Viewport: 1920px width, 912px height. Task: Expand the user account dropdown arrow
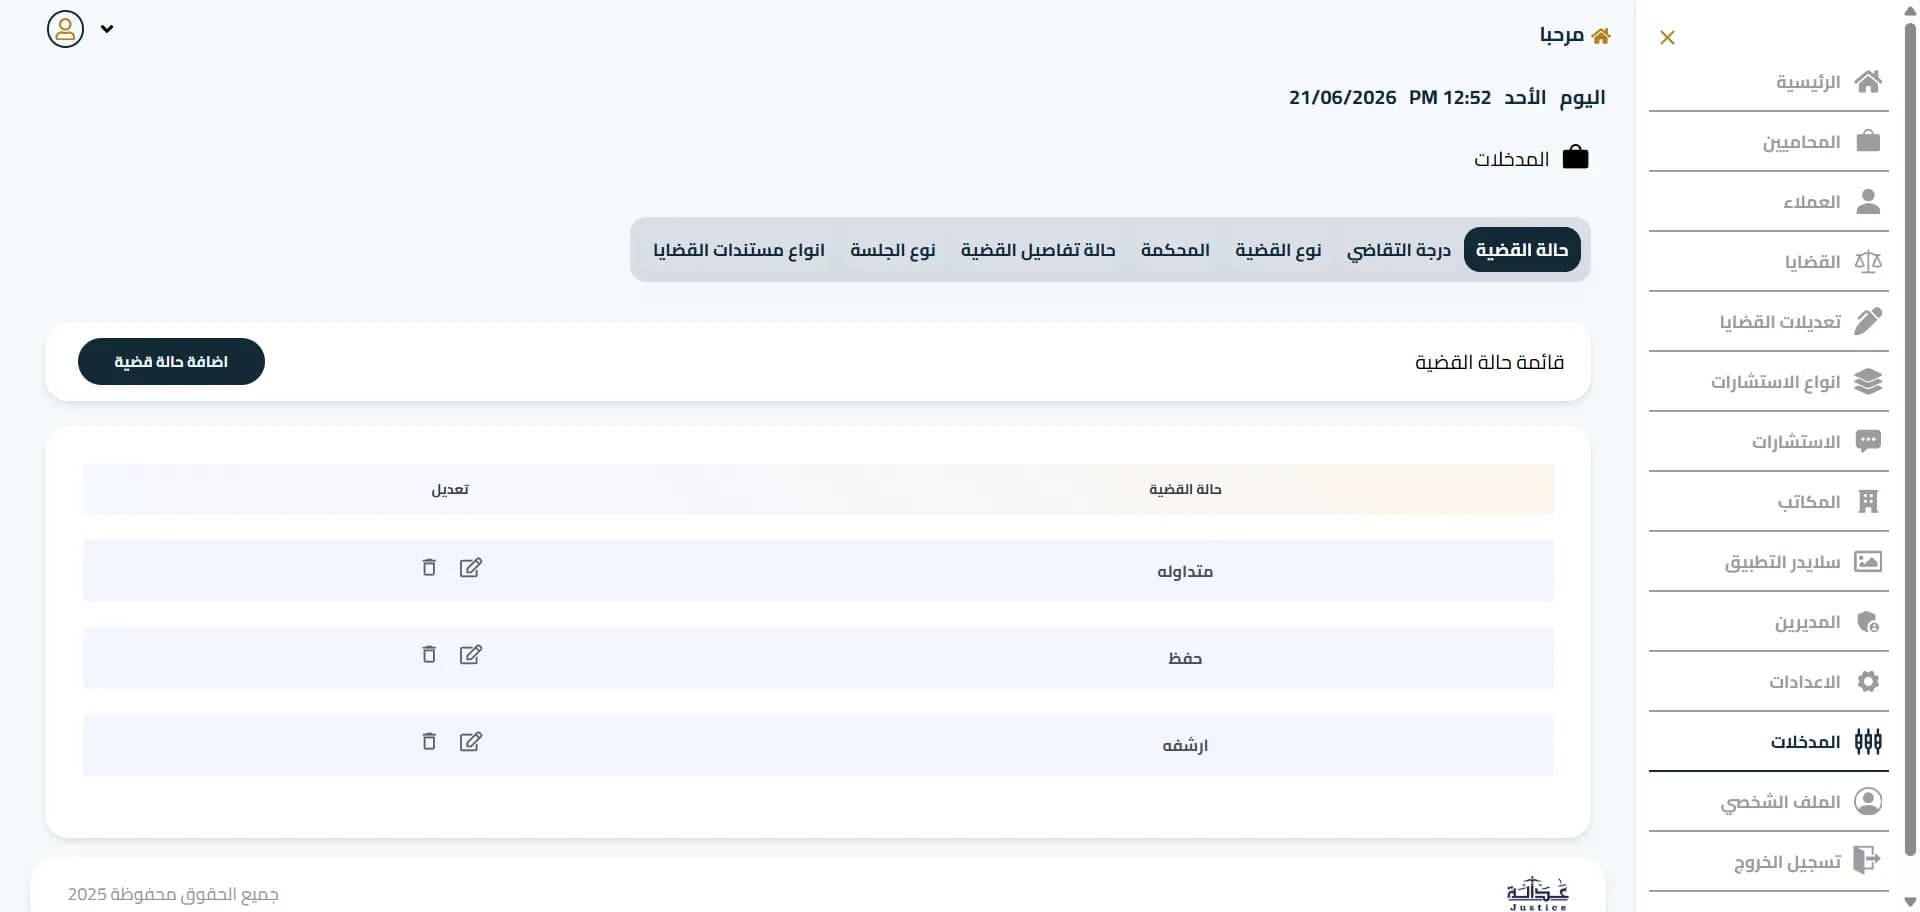click(107, 29)
